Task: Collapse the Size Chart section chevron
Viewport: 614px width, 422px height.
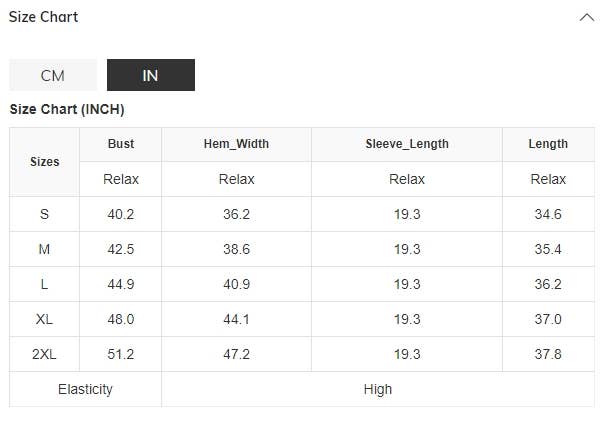Action: coord(586,17)
